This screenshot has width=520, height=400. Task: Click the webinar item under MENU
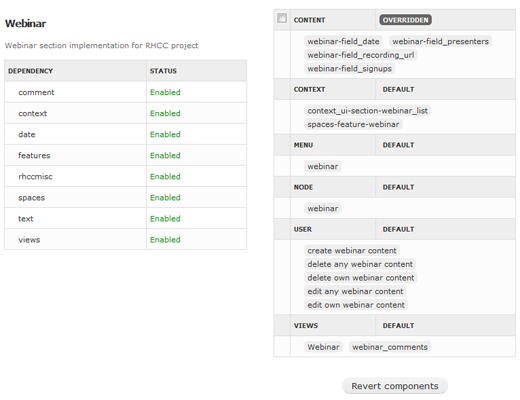point(323,166)
